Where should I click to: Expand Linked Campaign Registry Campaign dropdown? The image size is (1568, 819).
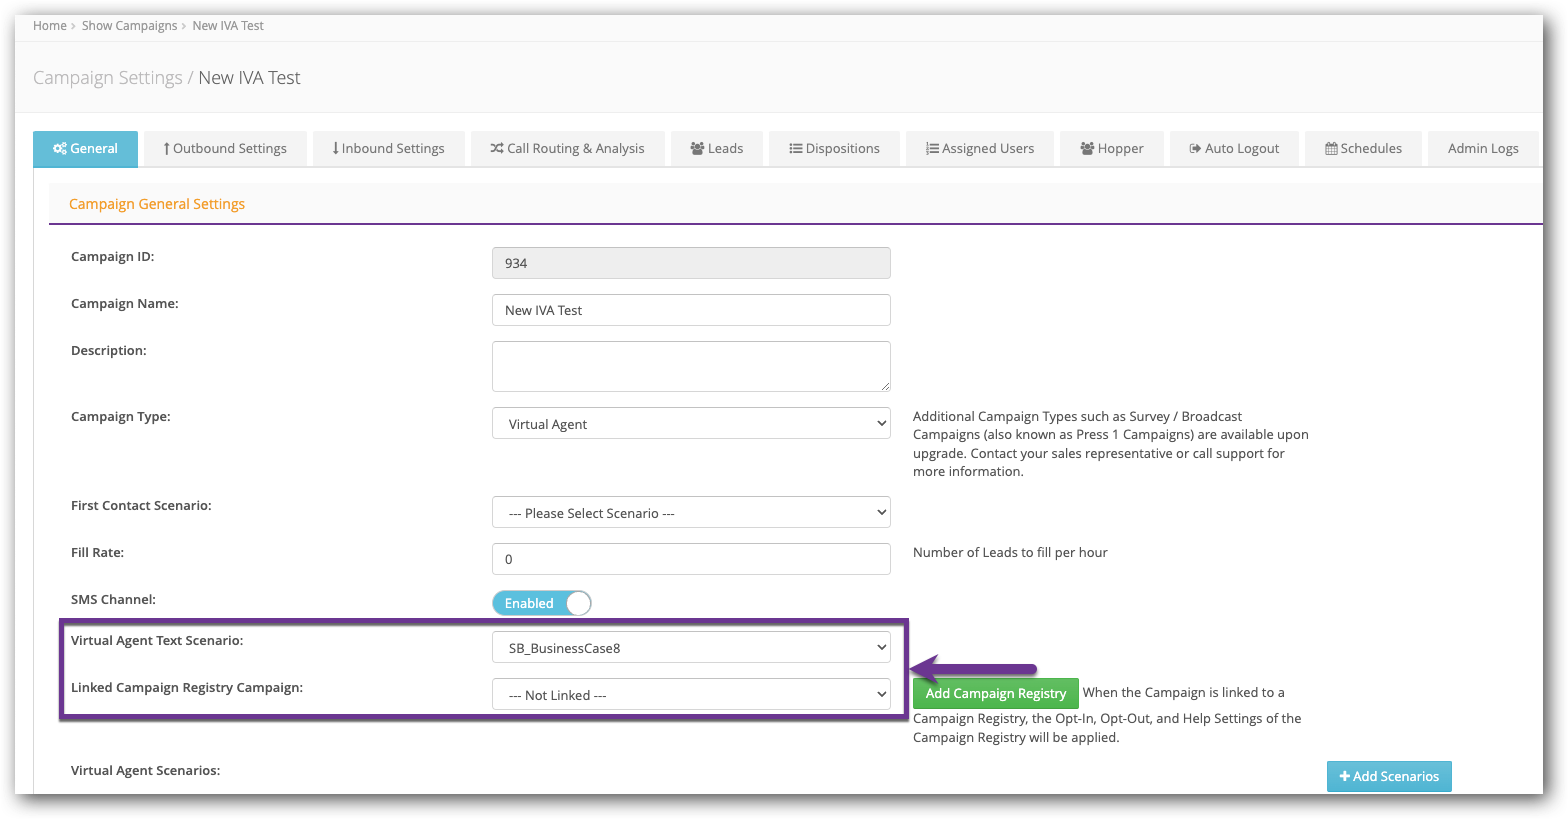point(691,695)
